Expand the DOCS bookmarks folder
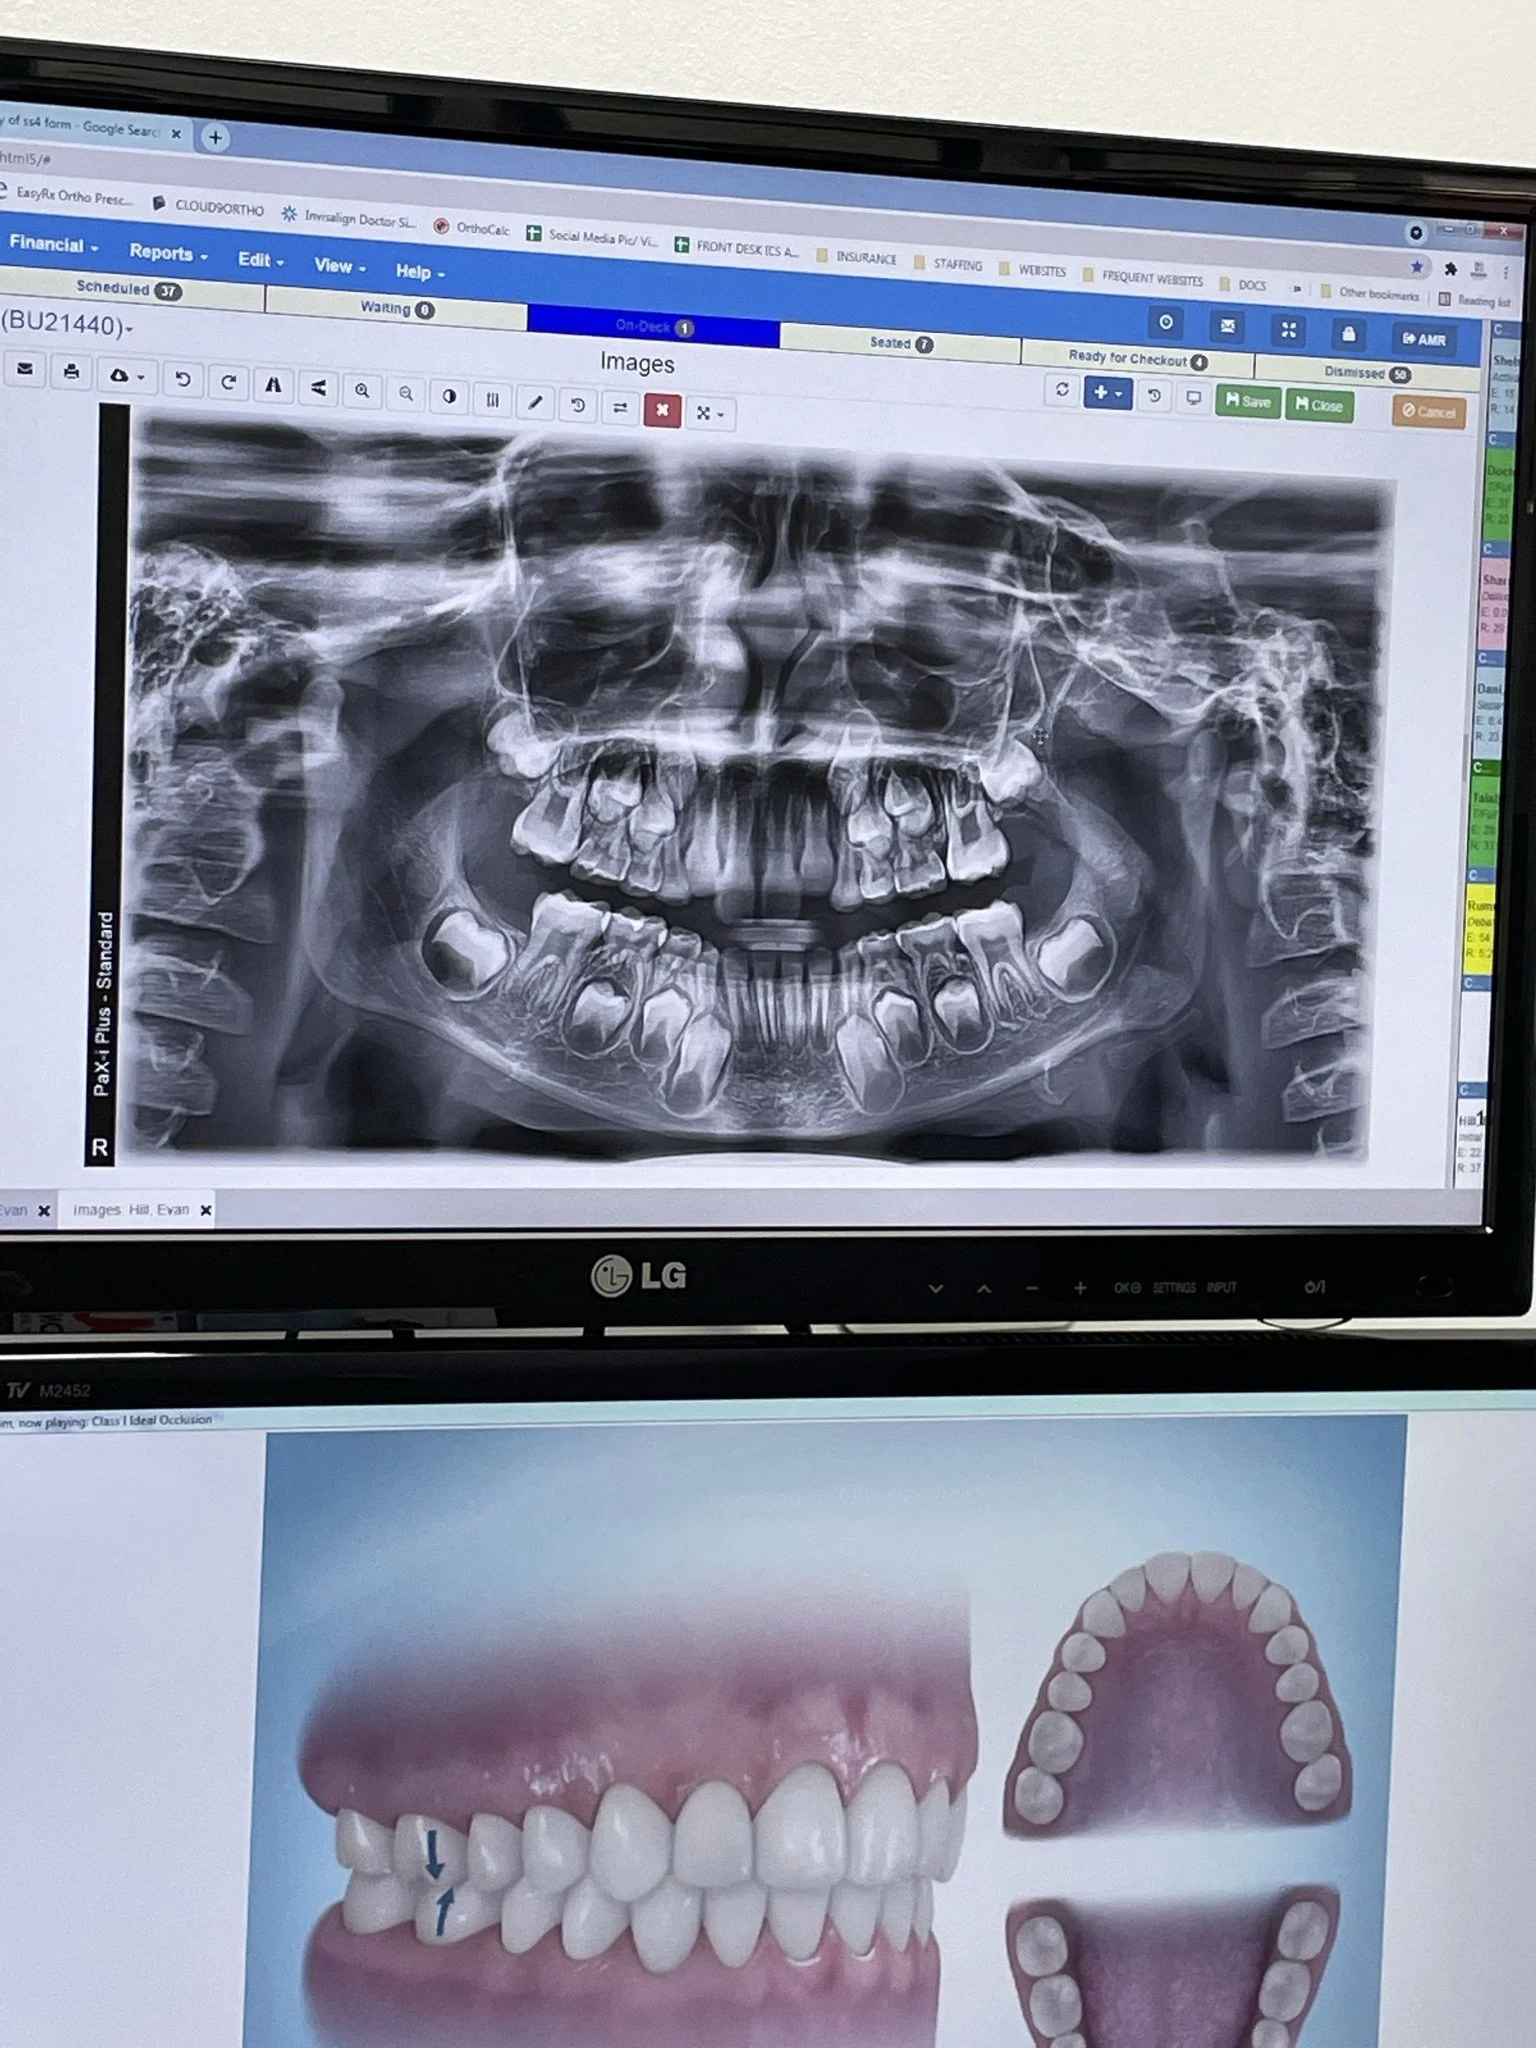This screenshot has width=1536, height=2048. pos(1243,284)
